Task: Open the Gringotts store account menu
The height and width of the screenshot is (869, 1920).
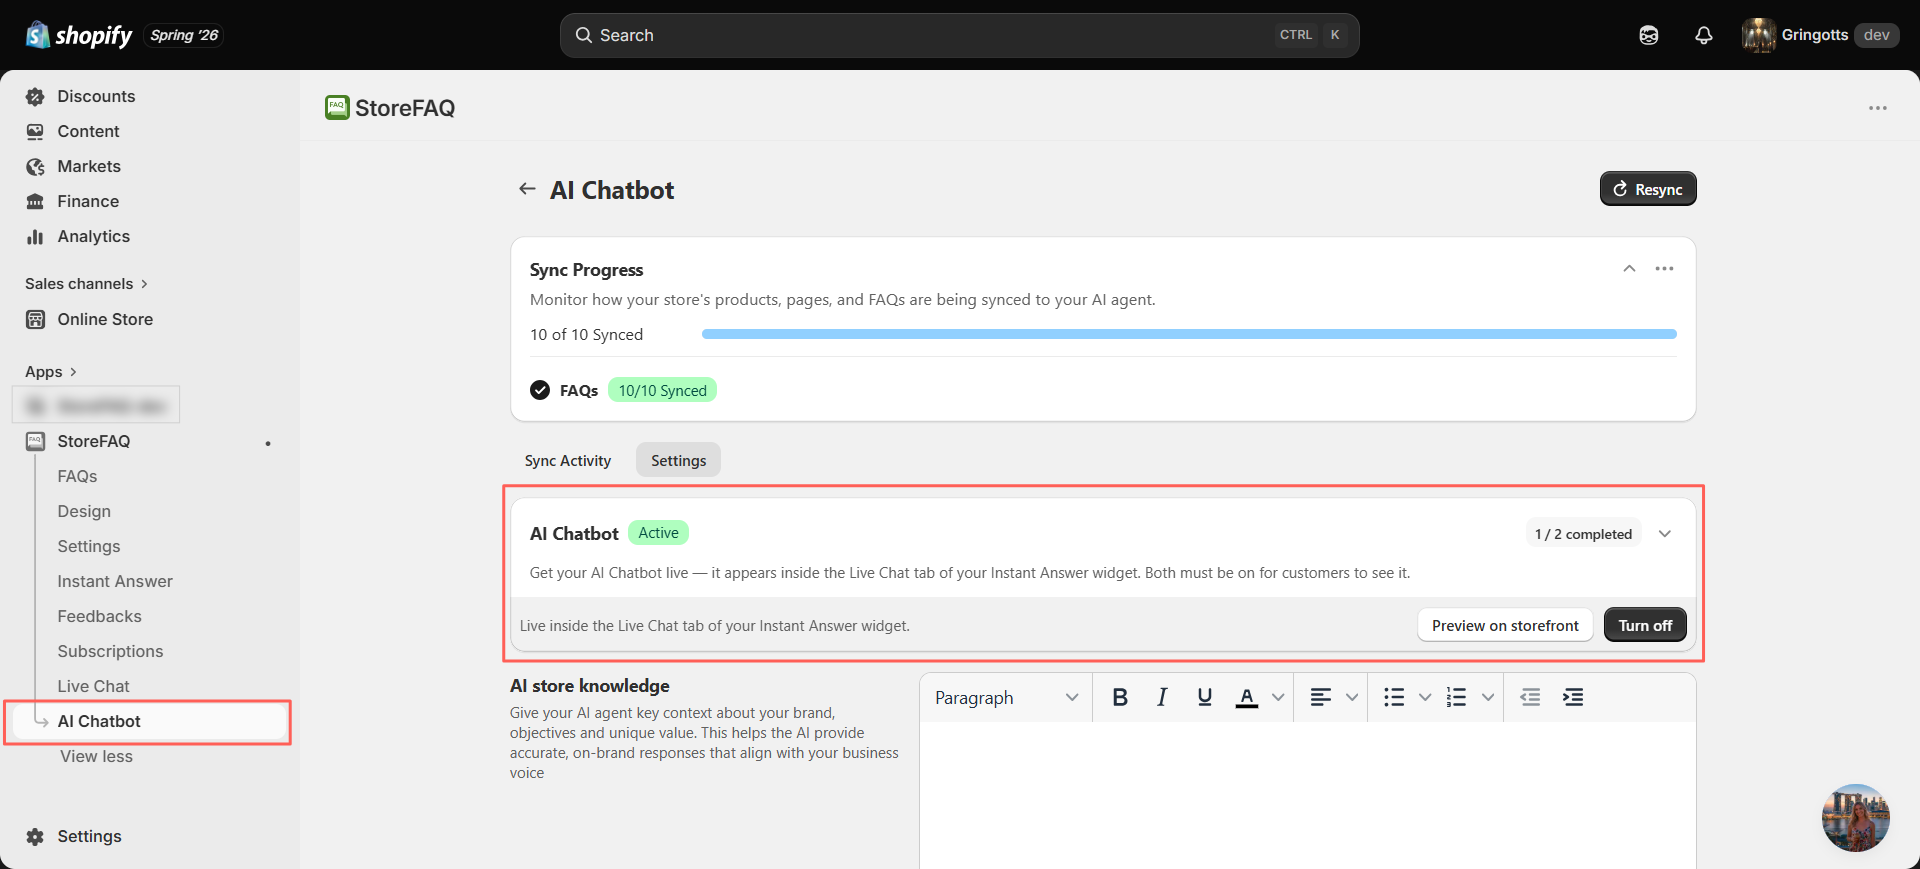Action: tap(1820, 35)
